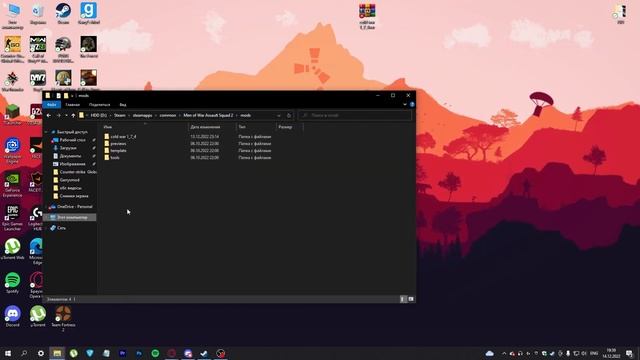Viewport: 640px width, 360px height.
Task: Switch to large icons view in status bar
Action: (411, 299)
